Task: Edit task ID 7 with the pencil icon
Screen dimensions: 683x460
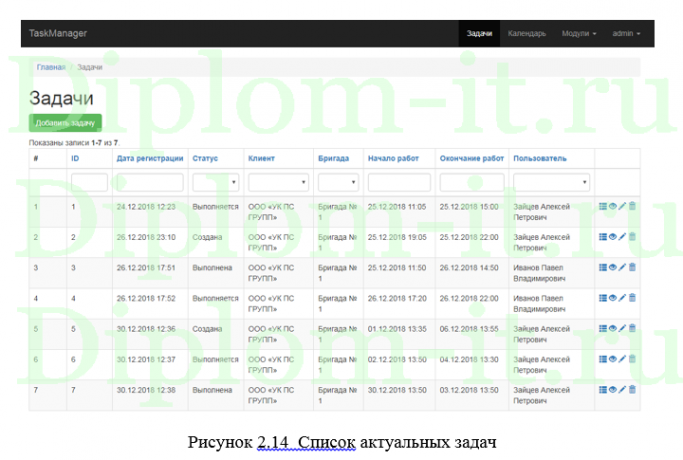Action: click(x=622, y=390)
